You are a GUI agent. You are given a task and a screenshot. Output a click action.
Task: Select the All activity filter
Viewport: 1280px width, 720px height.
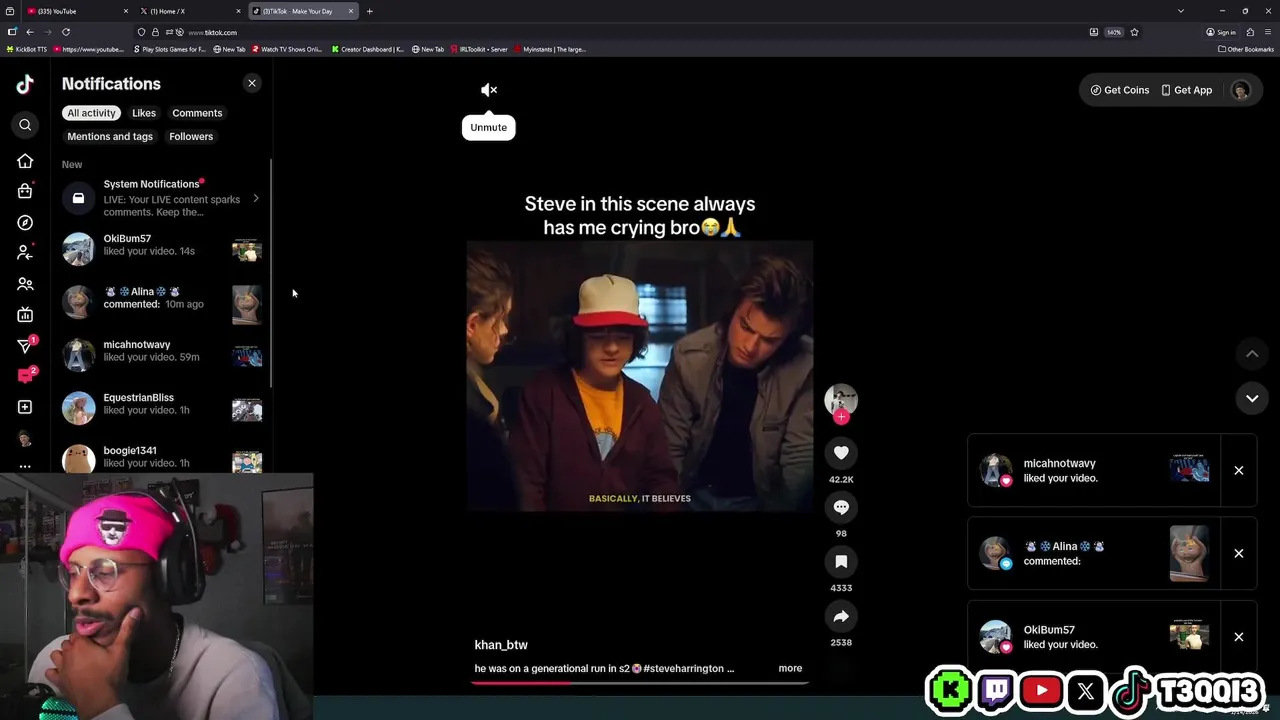tap(92, 113)
